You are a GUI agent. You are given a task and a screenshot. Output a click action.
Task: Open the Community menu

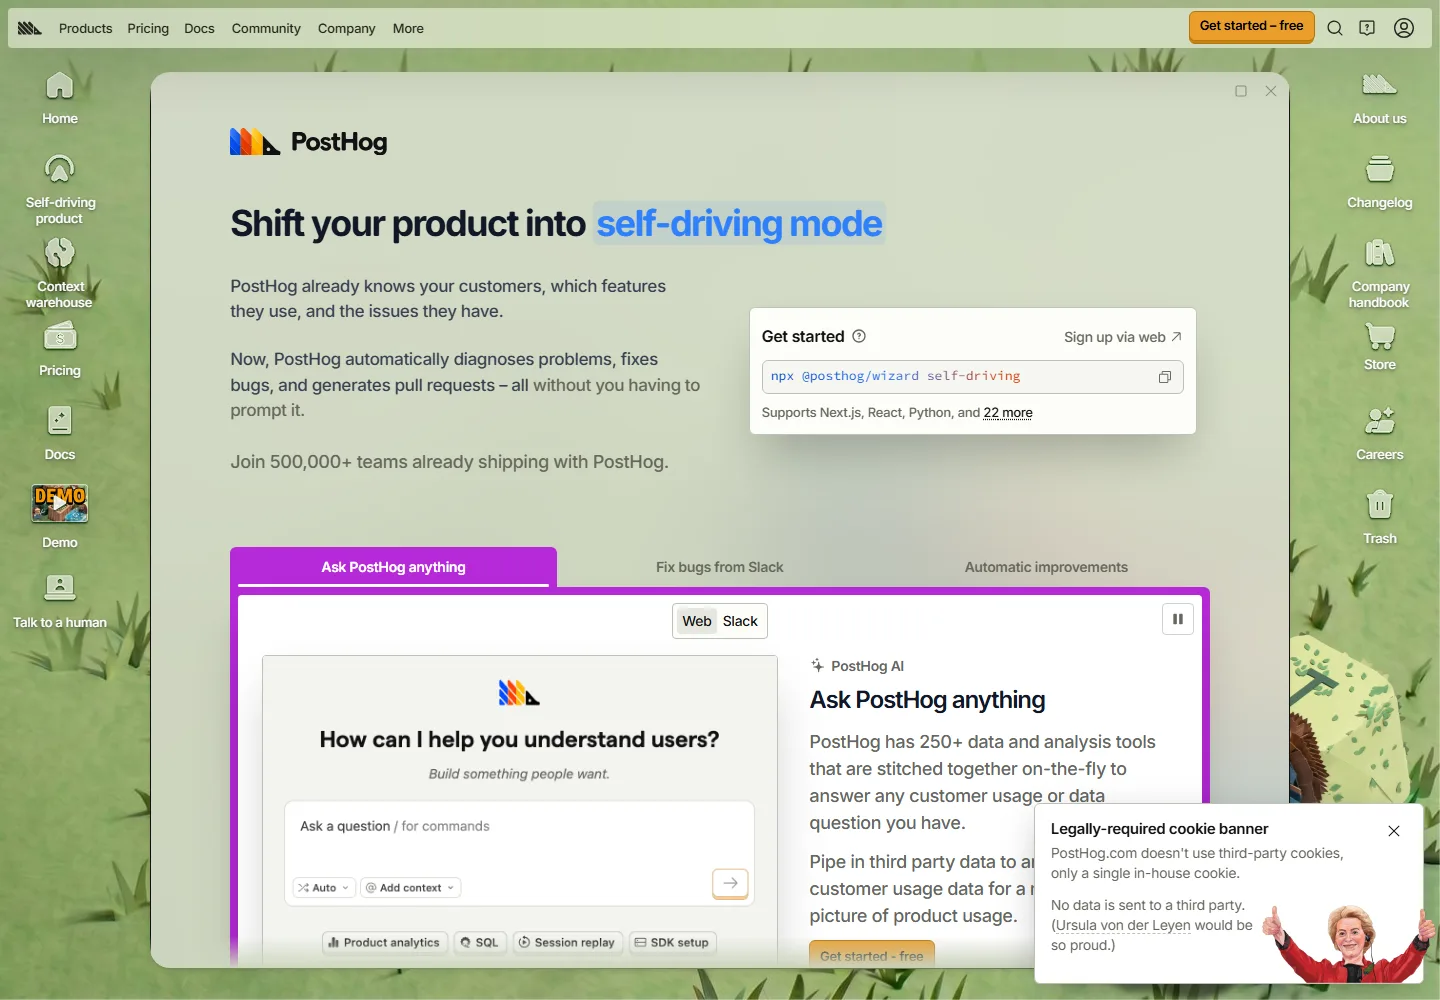[x=266, y=28]
